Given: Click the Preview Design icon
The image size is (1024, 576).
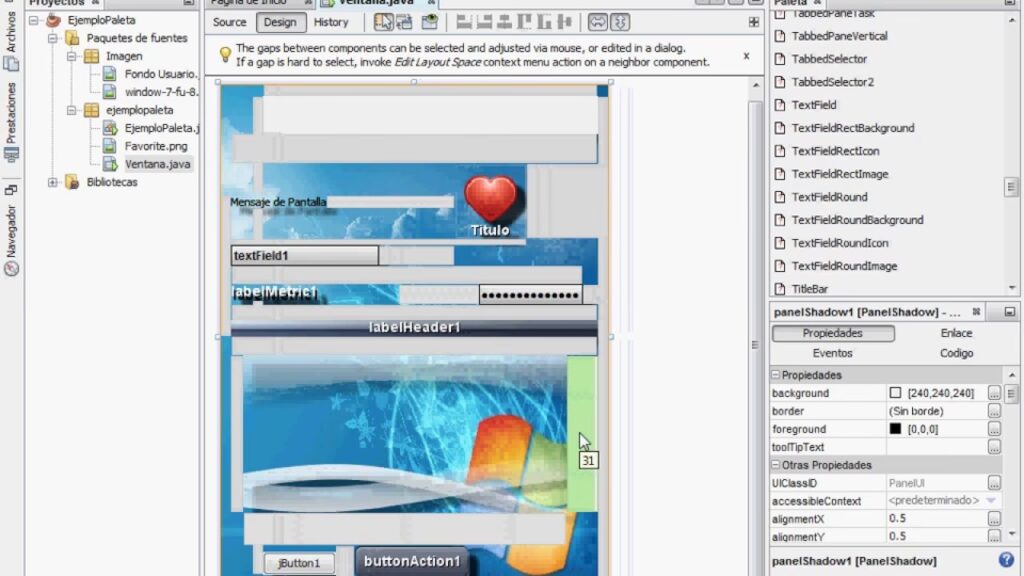Looking at the screenshot, I should point(431,22).
